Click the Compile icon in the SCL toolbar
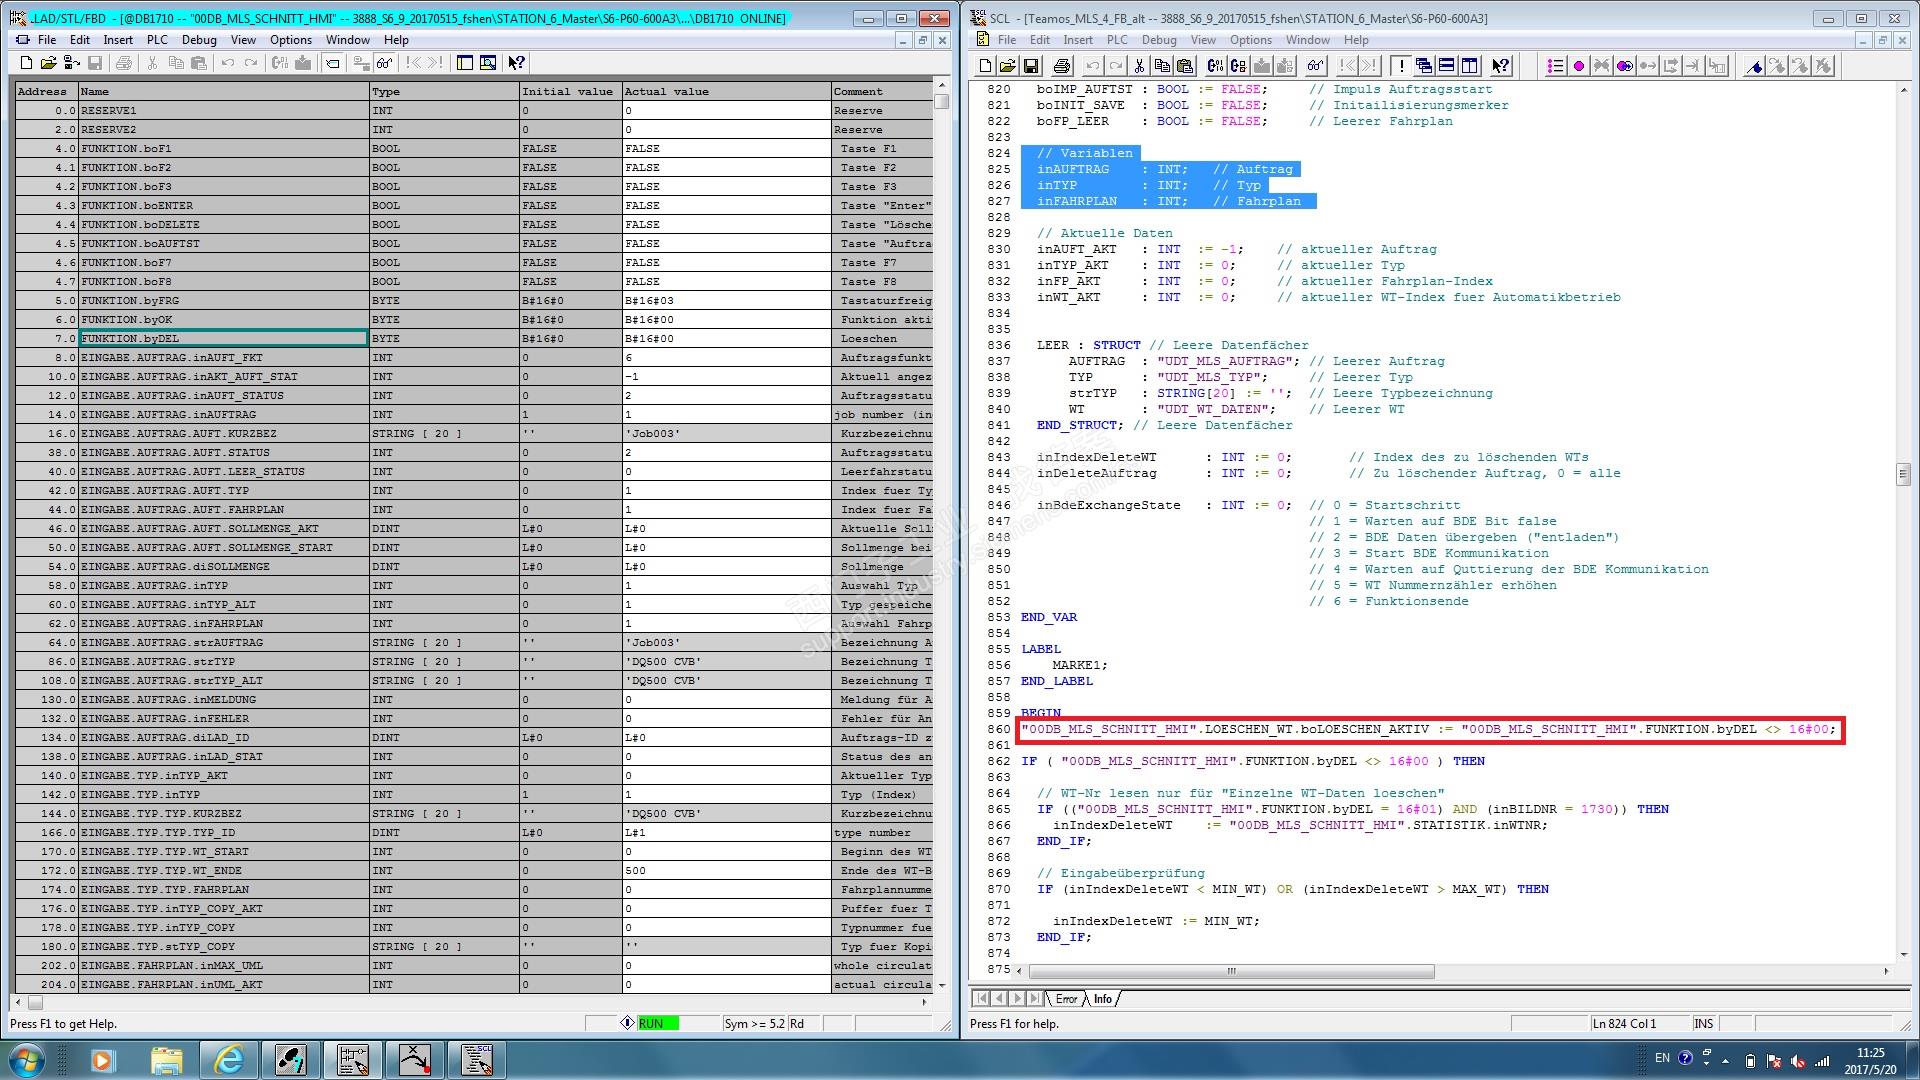This screenshot has height=1080, width=1920. coord(1214,66)
